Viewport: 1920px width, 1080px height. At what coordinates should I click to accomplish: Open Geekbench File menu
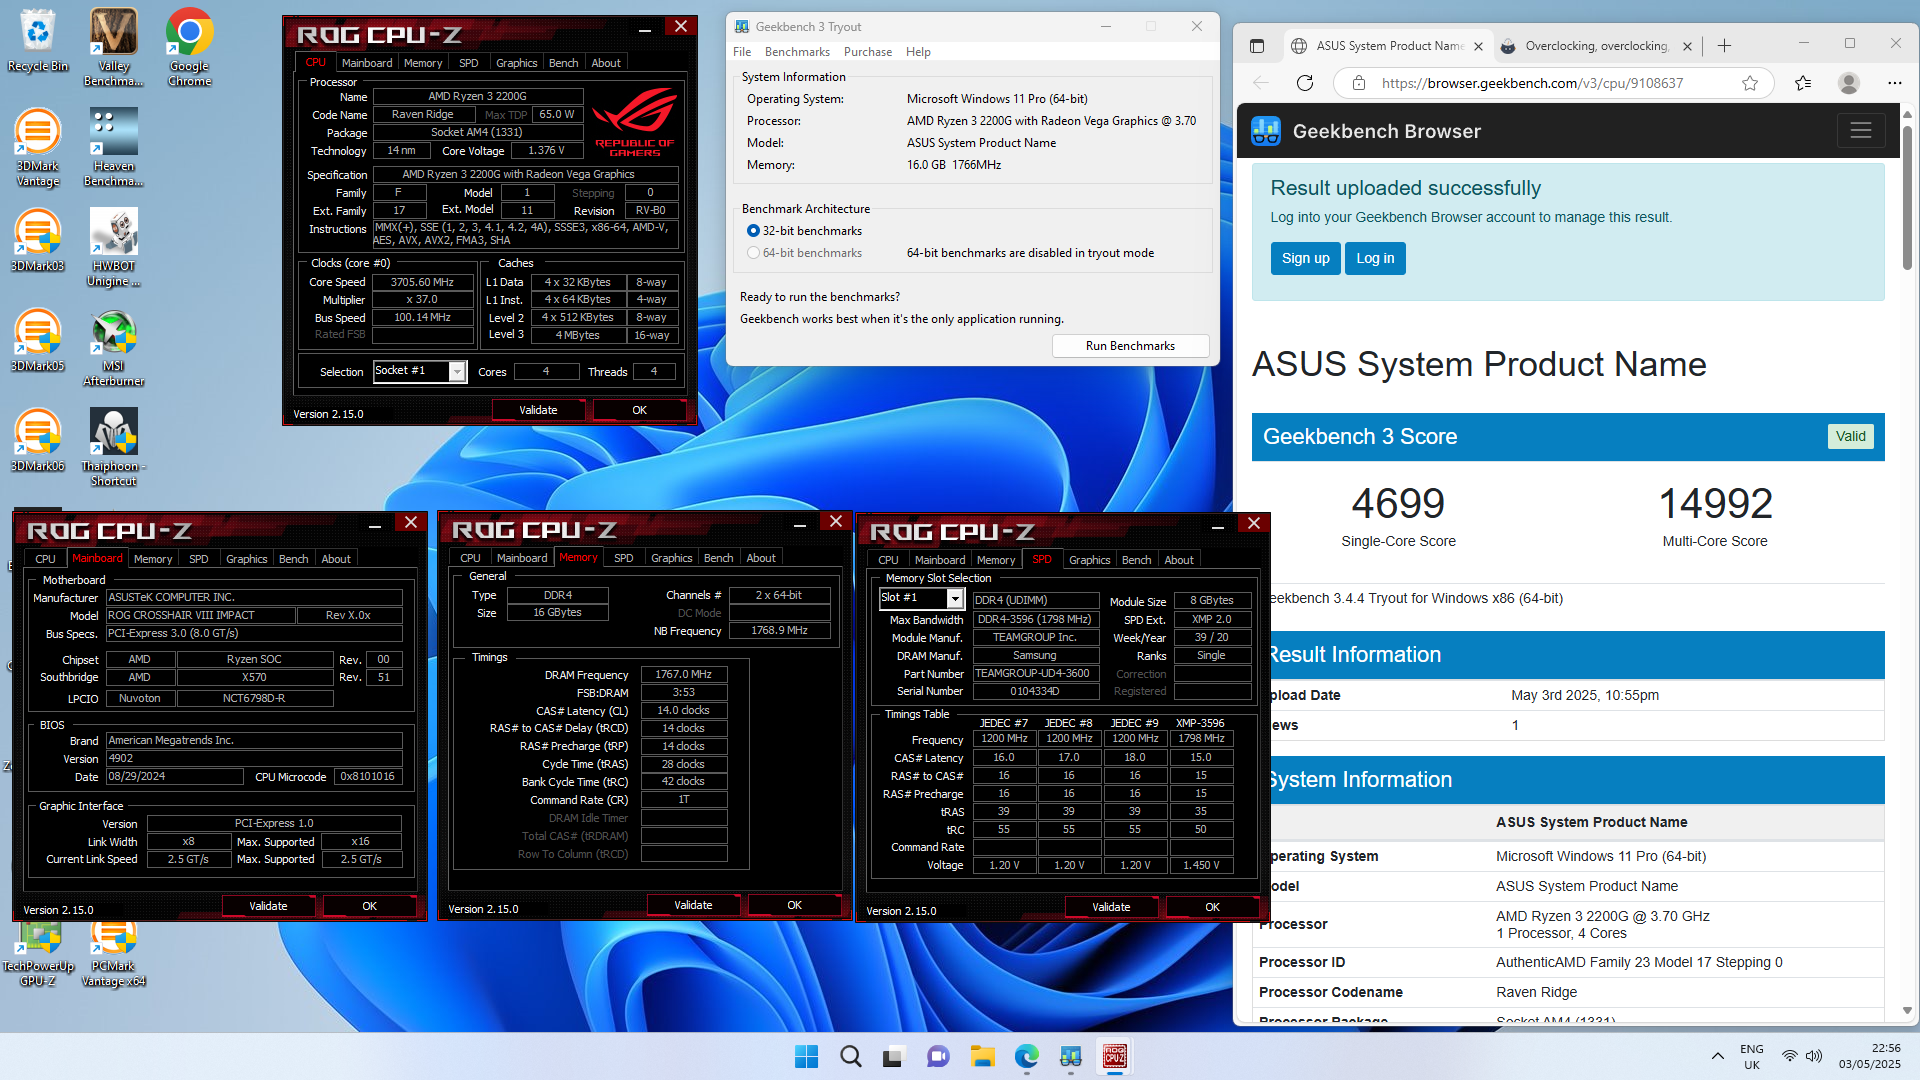pyautogui.click(x=742, y=52)
